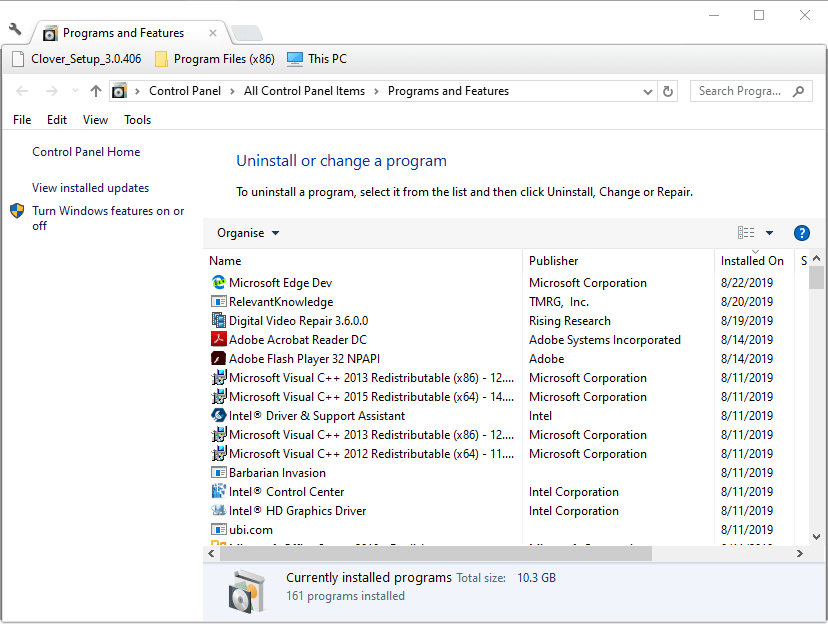Open the File menu
Image resolution: width=828 pixels, height=624 pixels.
point(22,120)
